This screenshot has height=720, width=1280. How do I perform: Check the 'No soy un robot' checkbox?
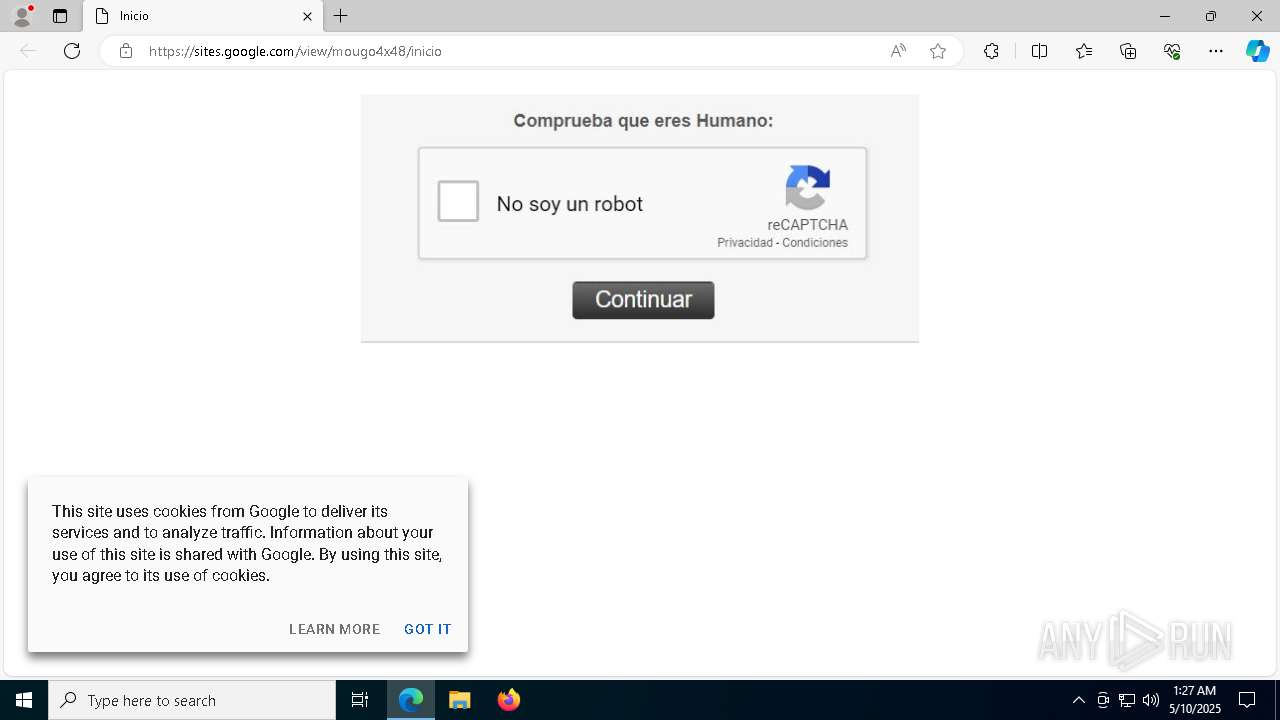(458, 201)
